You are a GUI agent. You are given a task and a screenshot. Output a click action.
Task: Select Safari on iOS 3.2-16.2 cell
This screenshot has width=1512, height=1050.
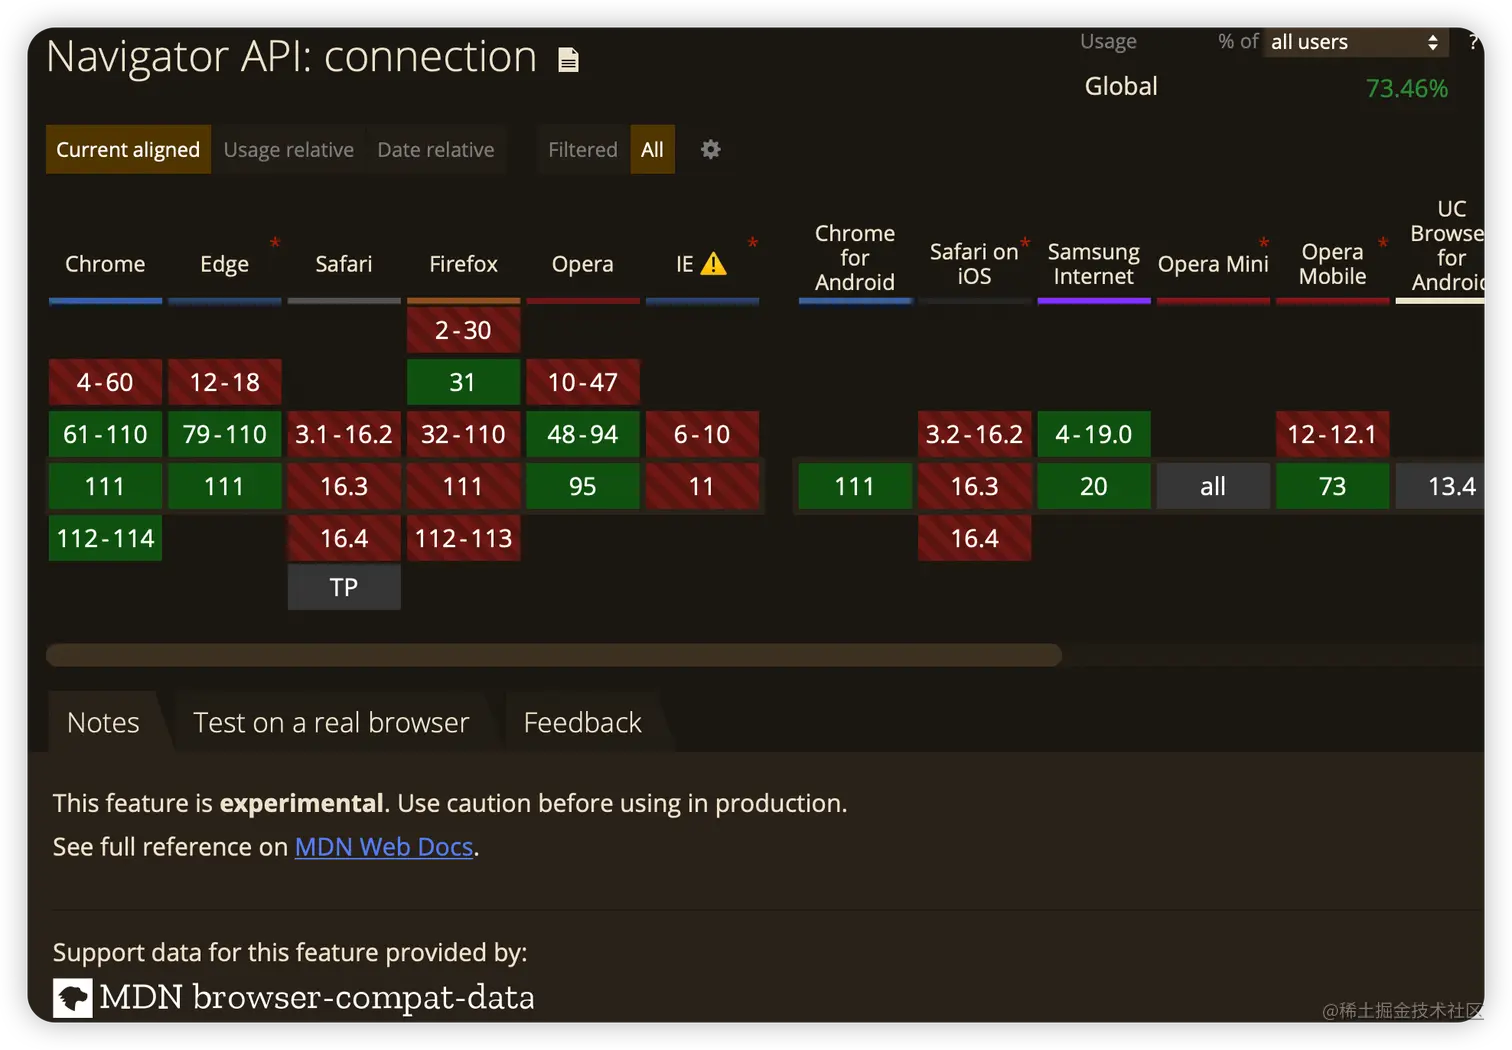click(x=974, y=434)
